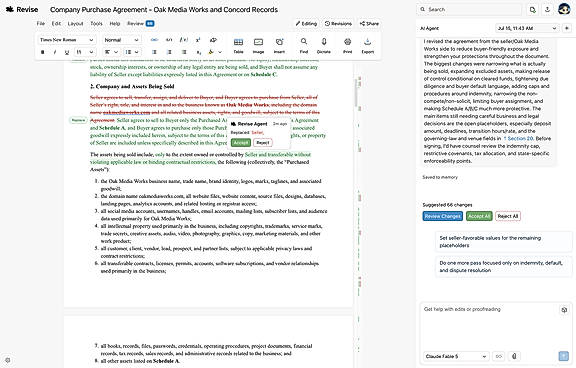Reject the Revise Agent suggestion in popup

263,142
